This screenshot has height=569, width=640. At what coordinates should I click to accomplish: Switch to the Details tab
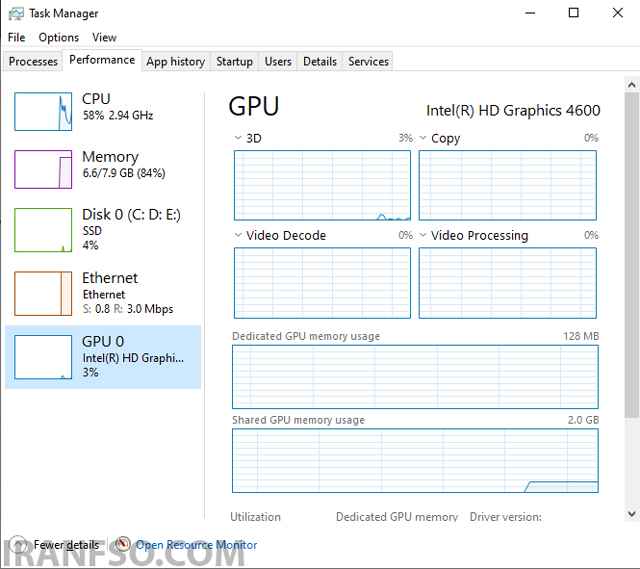tap(320, 61)
